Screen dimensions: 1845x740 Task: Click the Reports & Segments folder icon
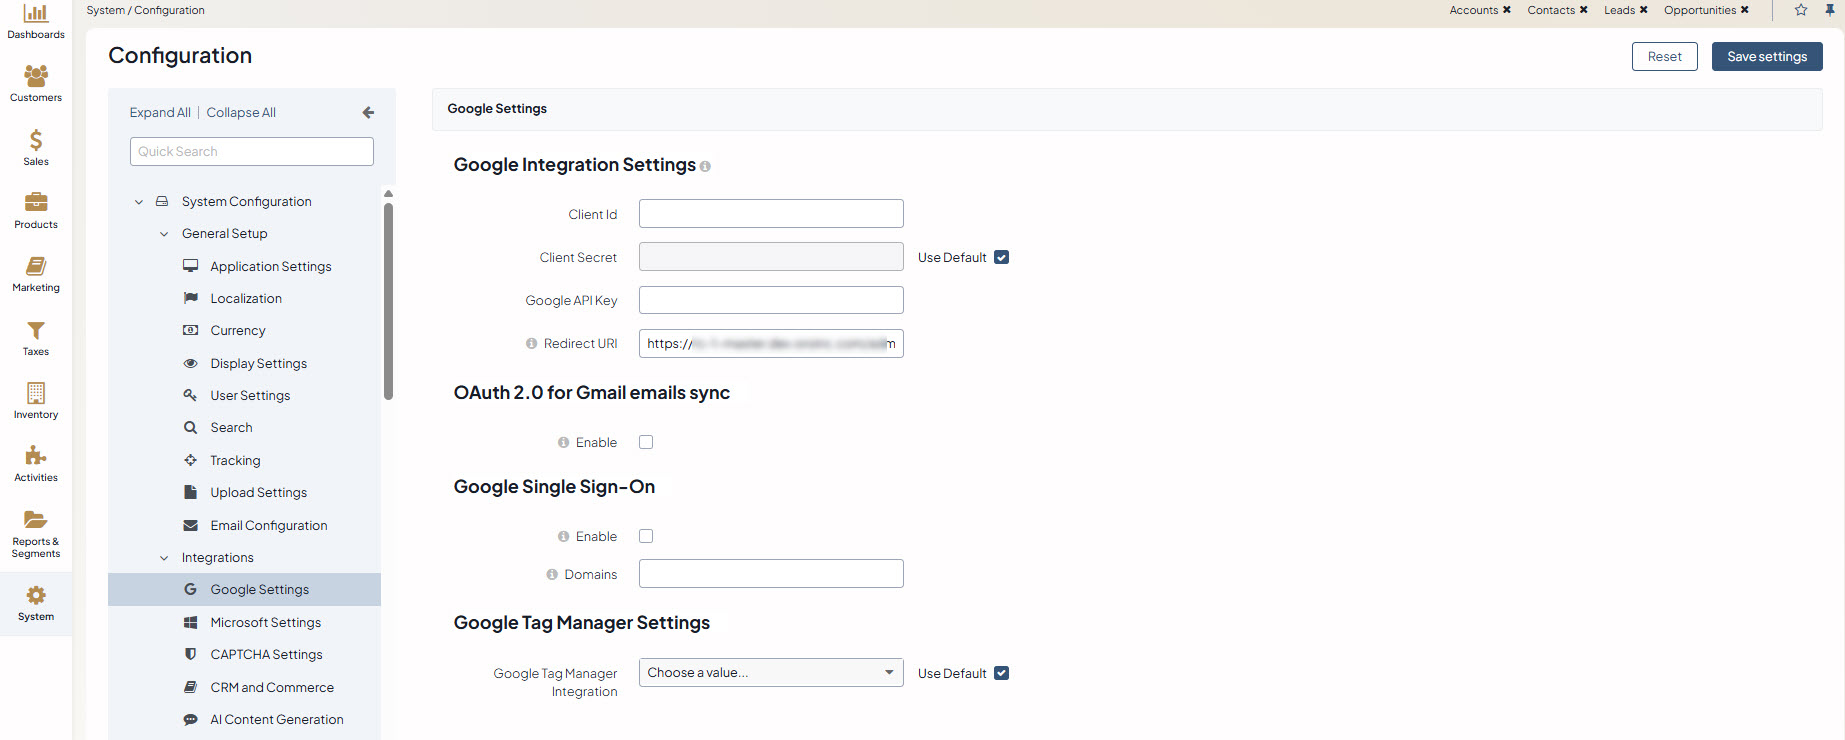coord(36,519)
